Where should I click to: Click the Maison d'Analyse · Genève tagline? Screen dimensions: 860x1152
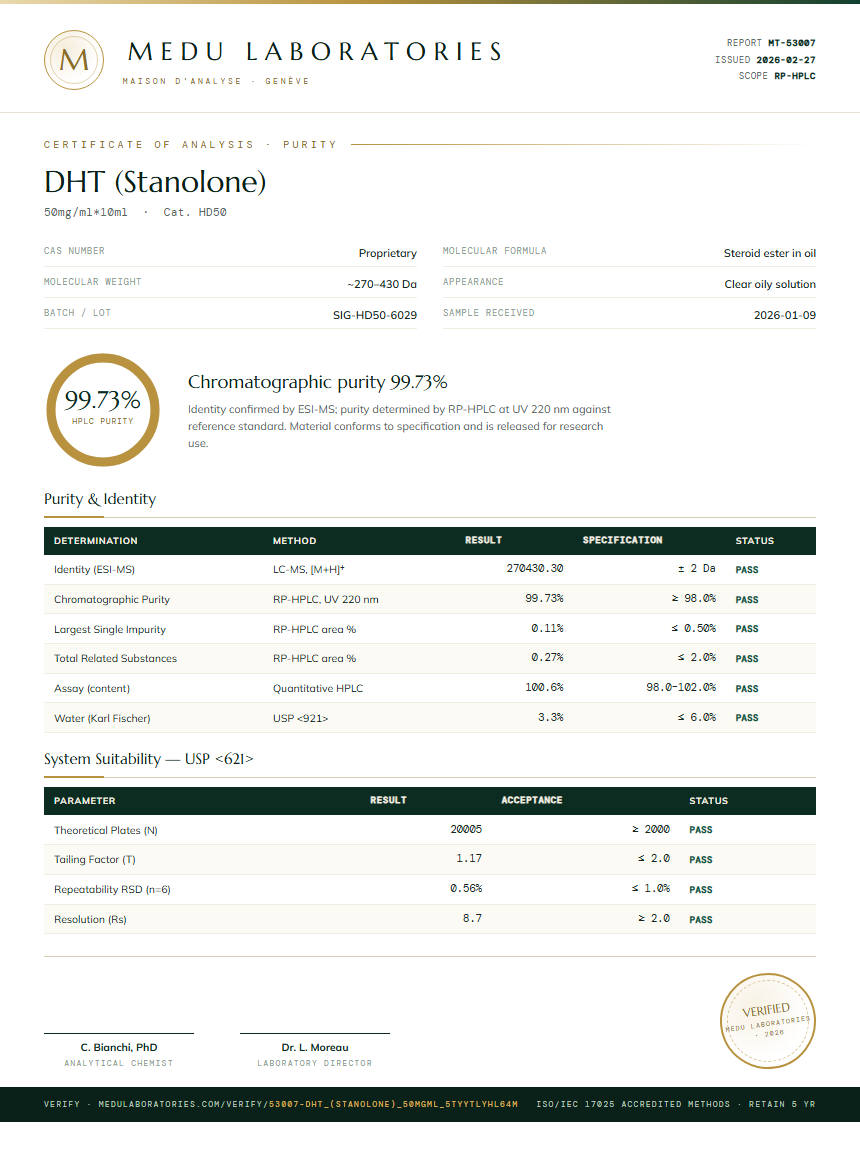point(216,82)
